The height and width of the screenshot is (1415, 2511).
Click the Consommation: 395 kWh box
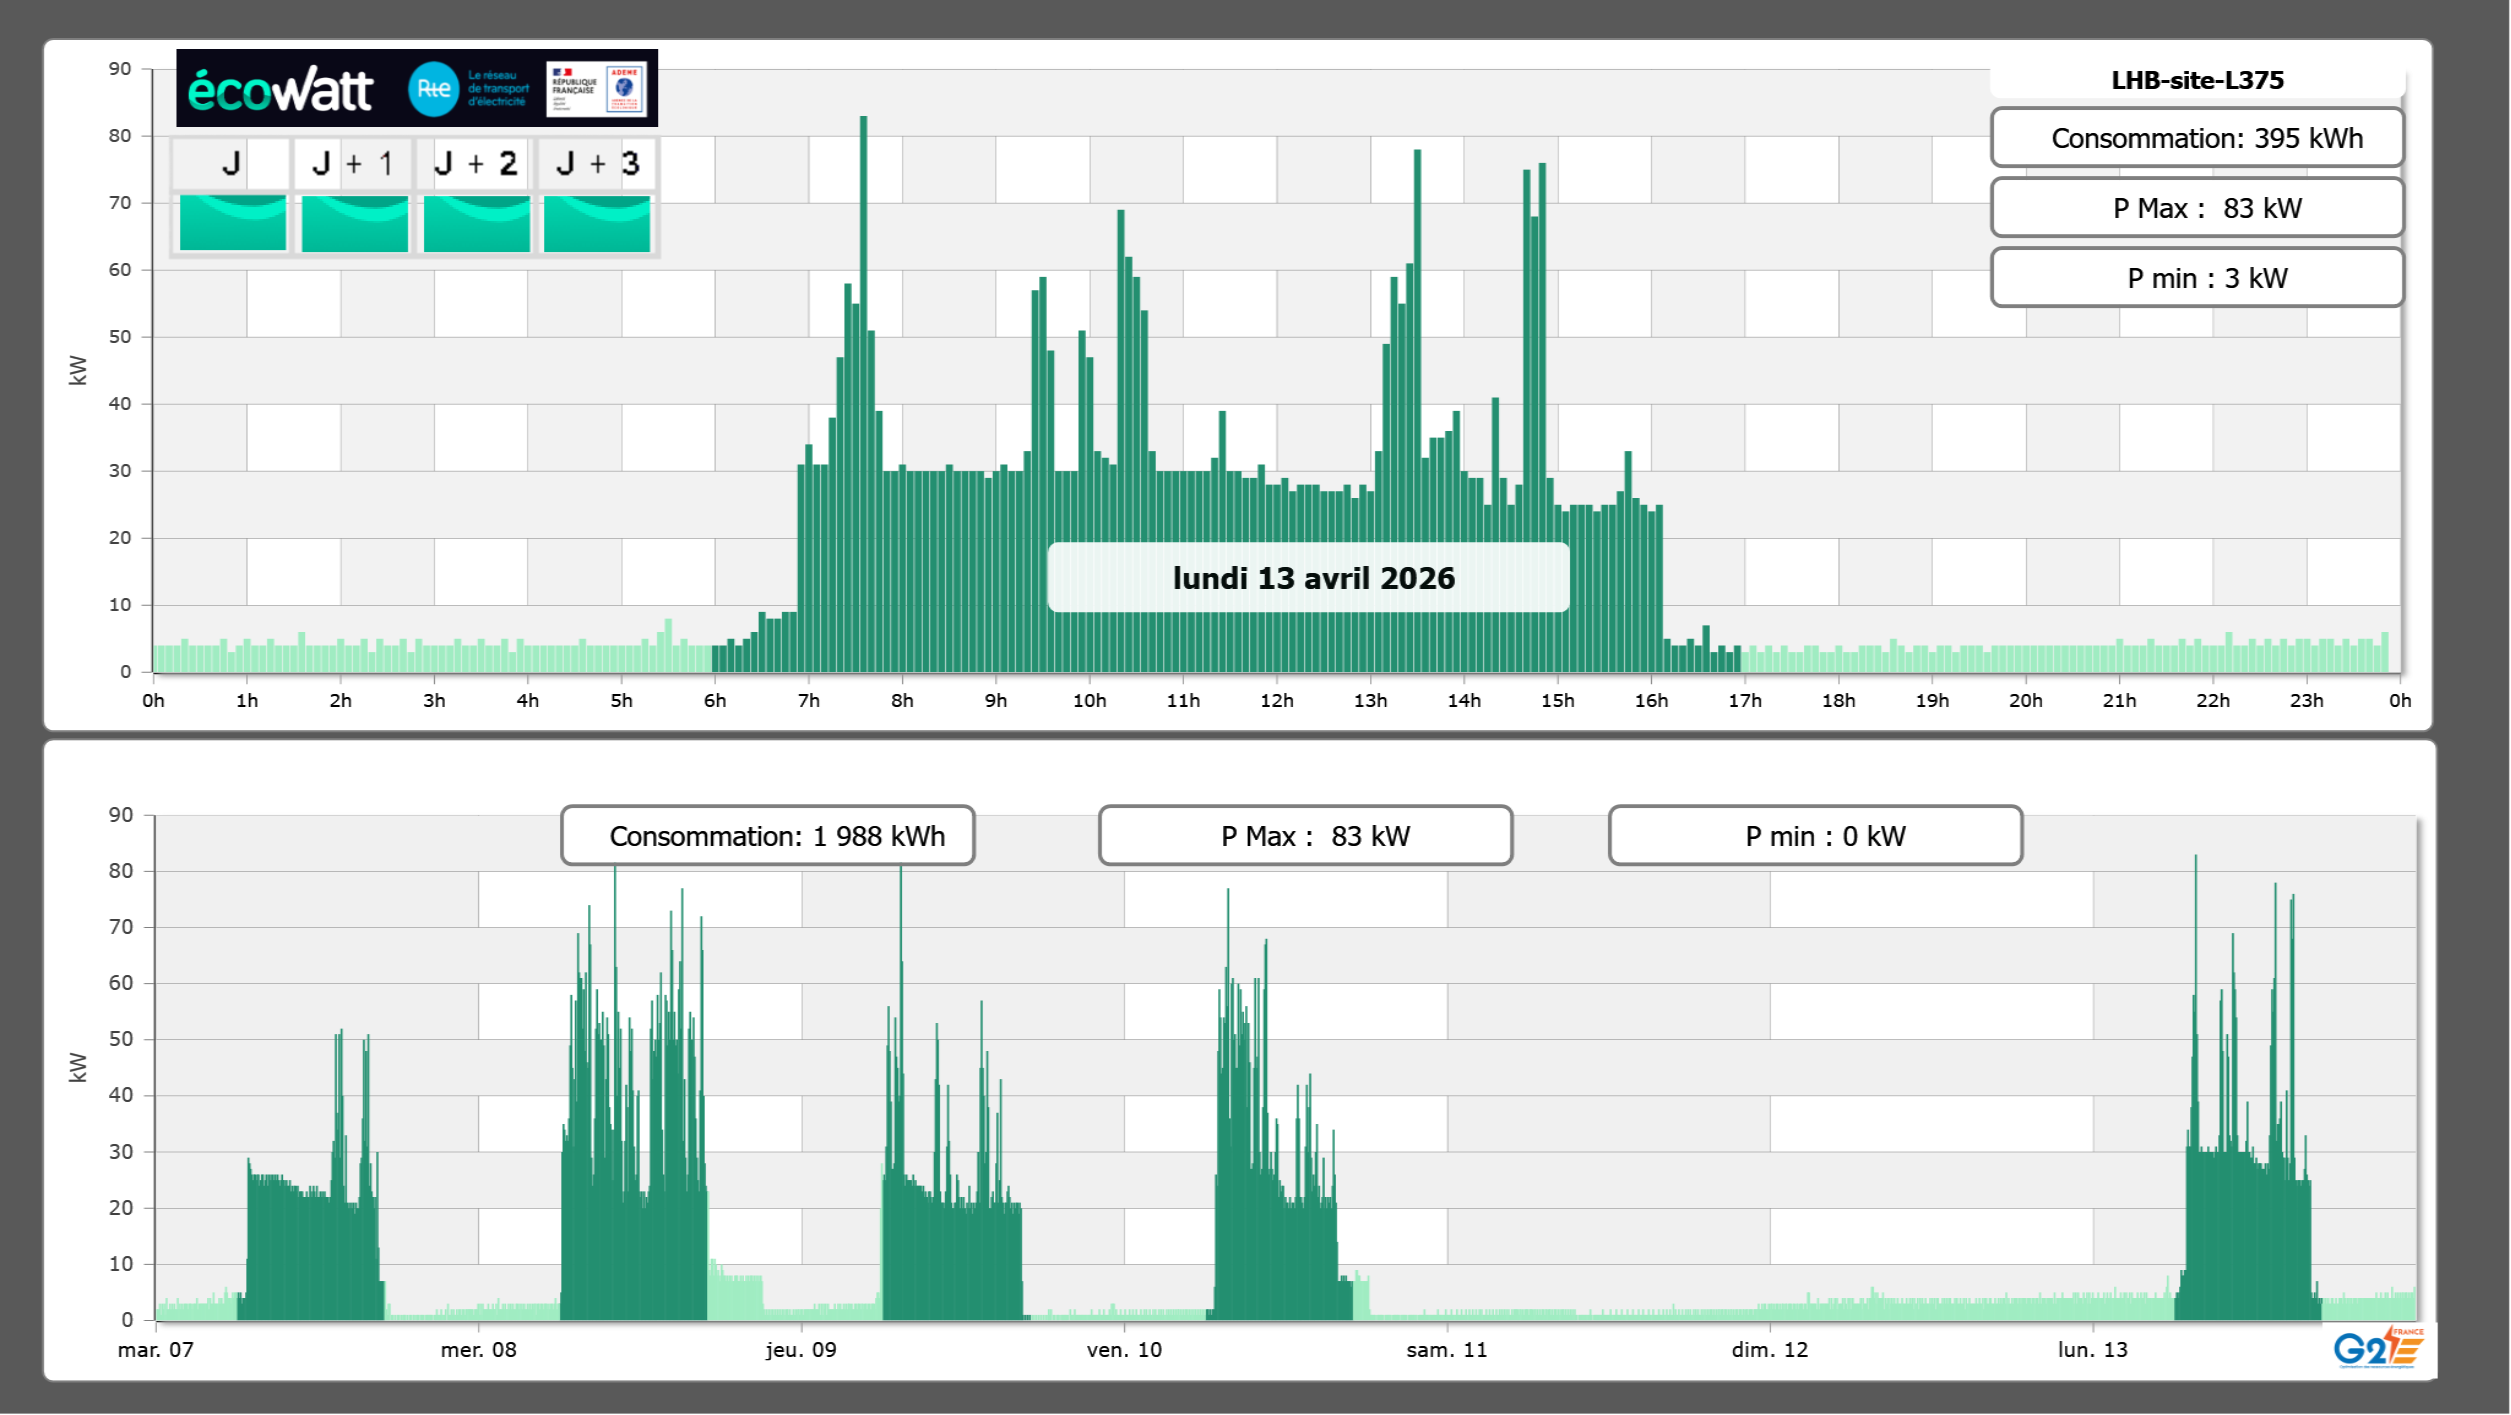pos(2197,138)
